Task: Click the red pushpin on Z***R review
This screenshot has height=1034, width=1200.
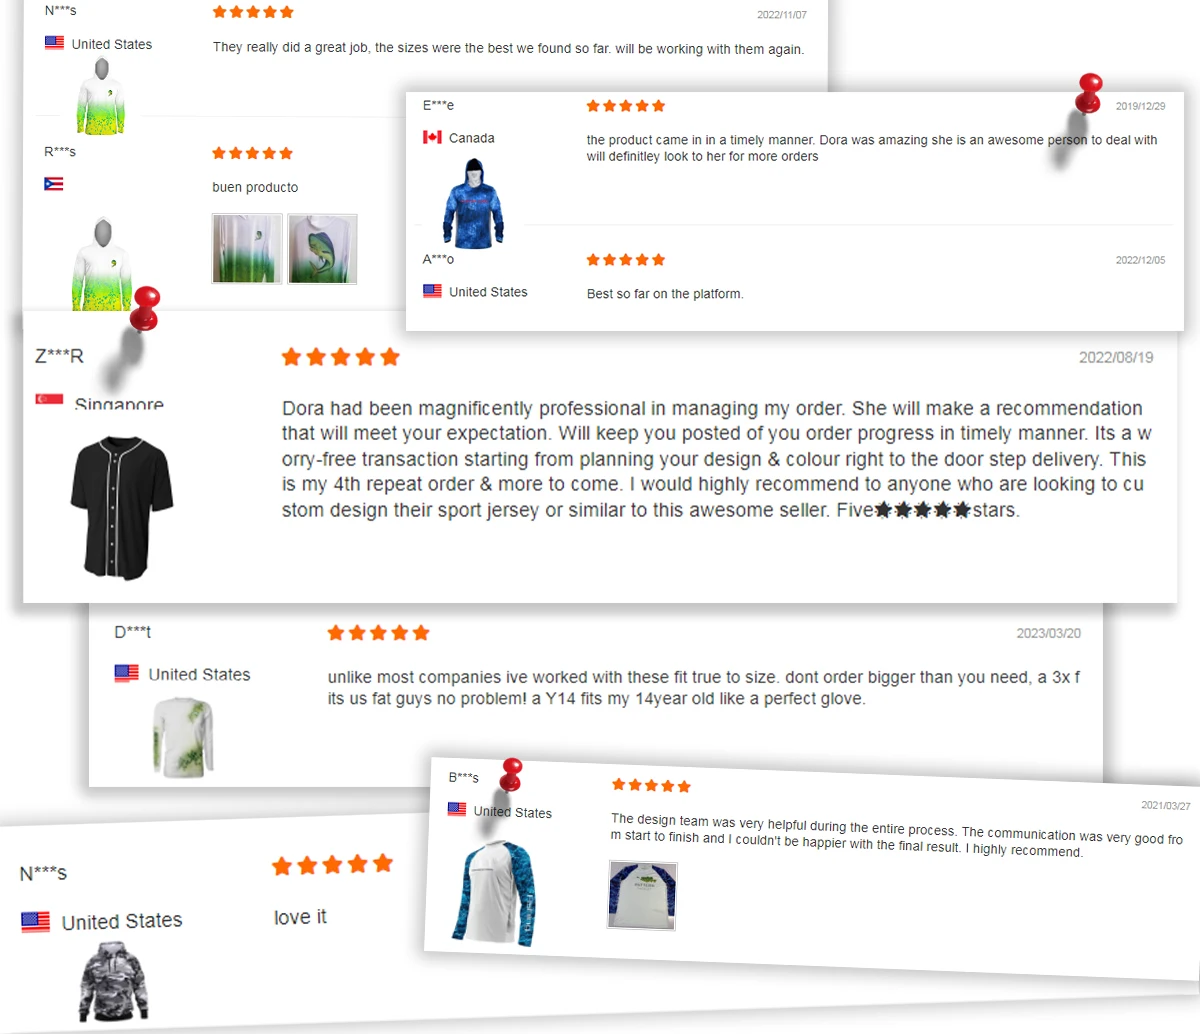Action: (145, 307)
